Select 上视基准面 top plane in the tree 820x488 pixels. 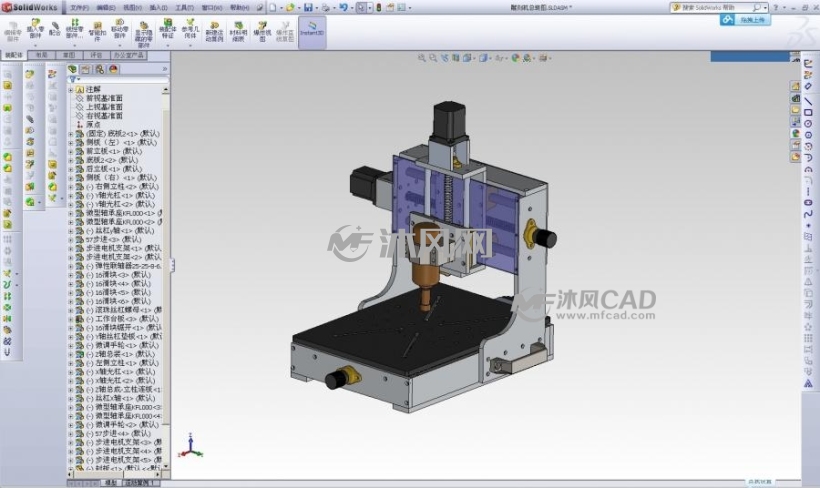point(104,107)
